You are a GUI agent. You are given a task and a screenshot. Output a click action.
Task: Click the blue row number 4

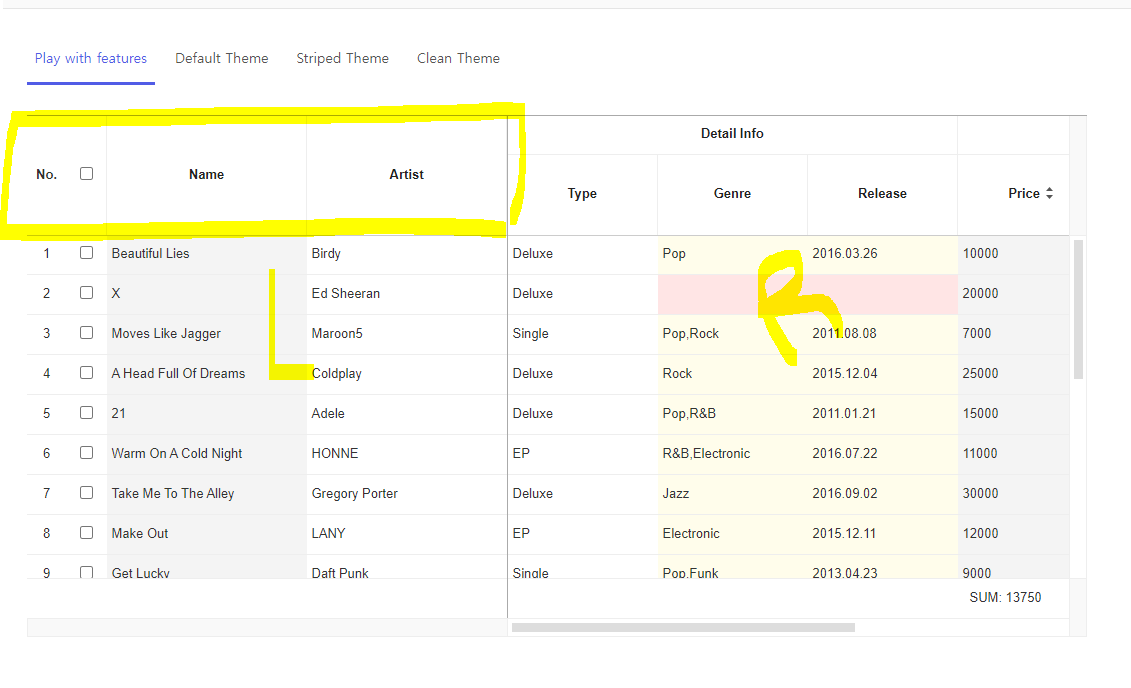[46, 373]
